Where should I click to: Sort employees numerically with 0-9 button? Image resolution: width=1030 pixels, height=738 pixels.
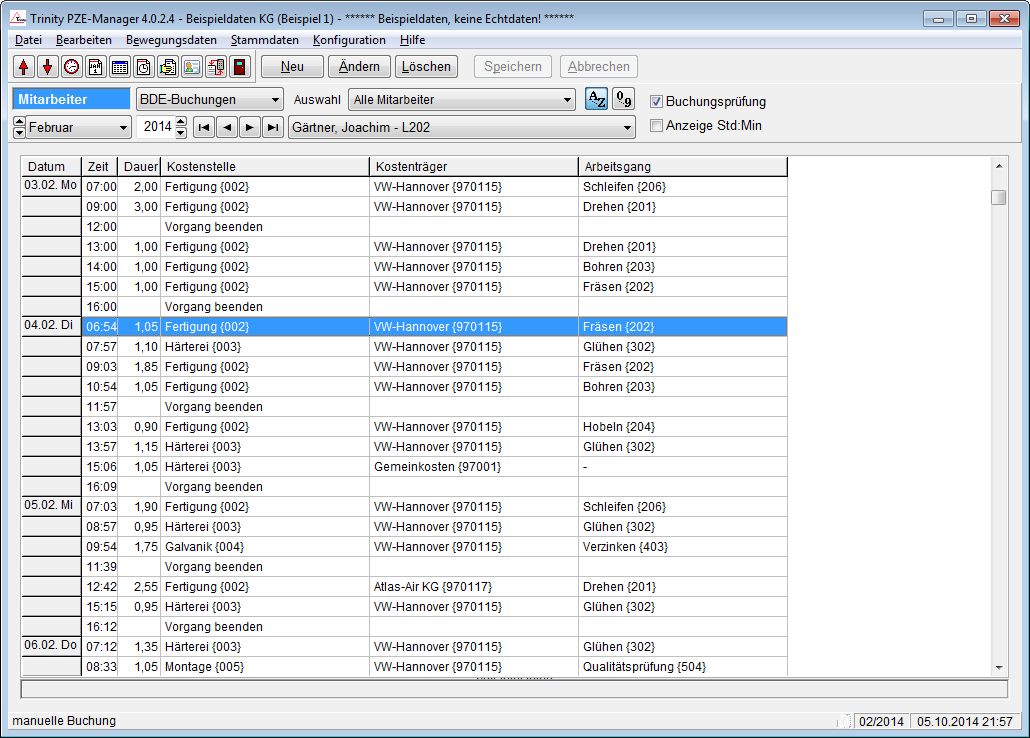[623, 99]
